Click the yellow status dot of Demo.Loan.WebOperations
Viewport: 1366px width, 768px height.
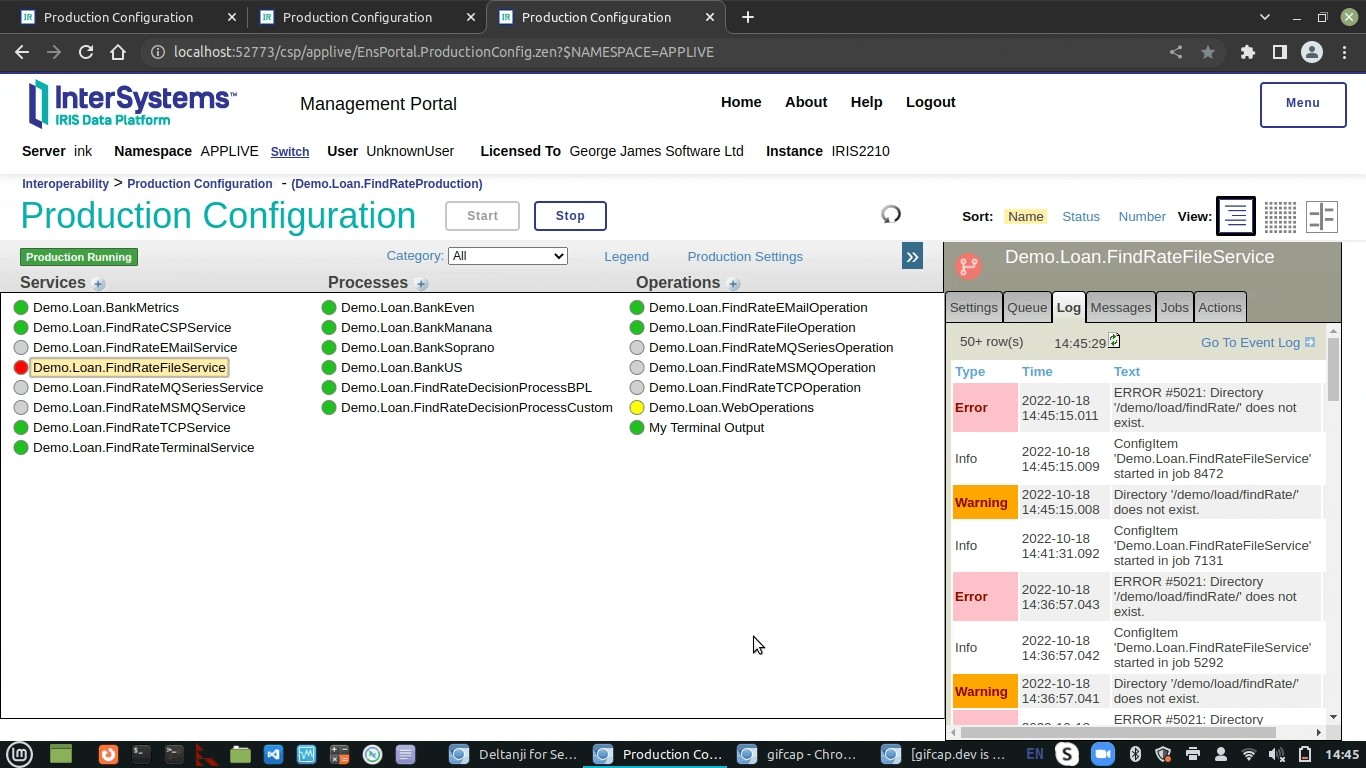click(x=637, y=408)
